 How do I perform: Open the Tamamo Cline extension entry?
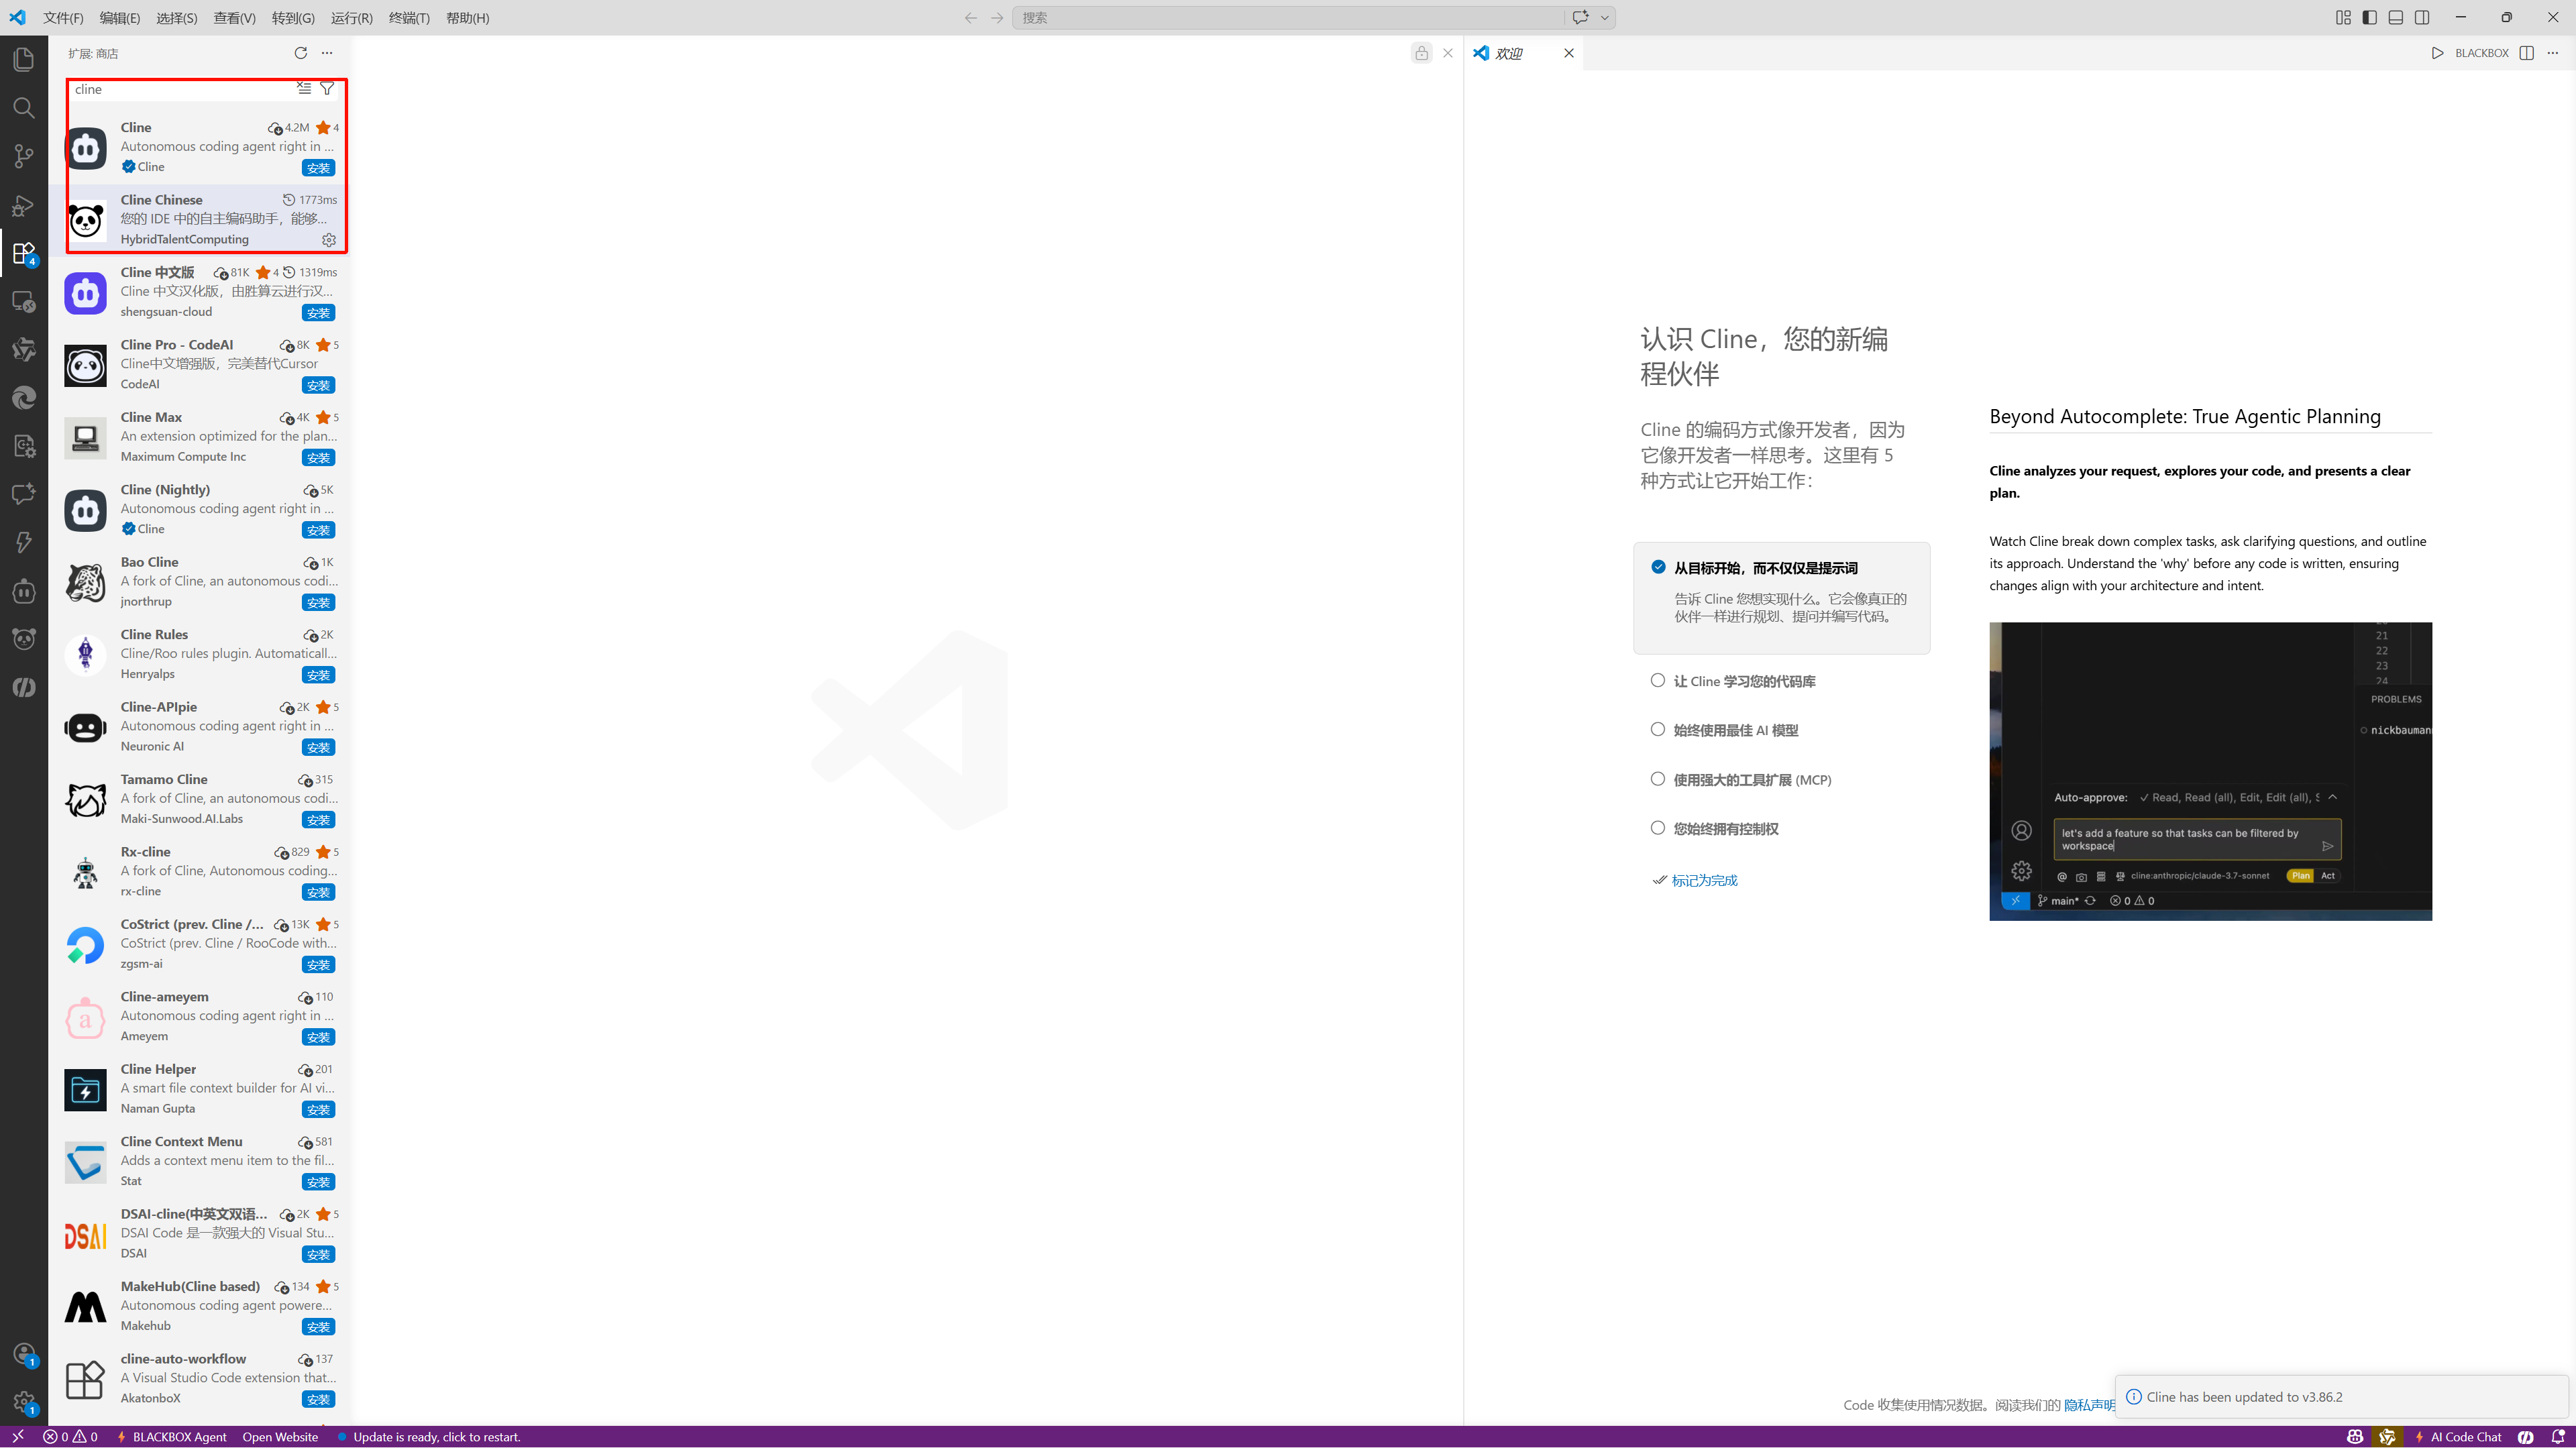(200, 799)
